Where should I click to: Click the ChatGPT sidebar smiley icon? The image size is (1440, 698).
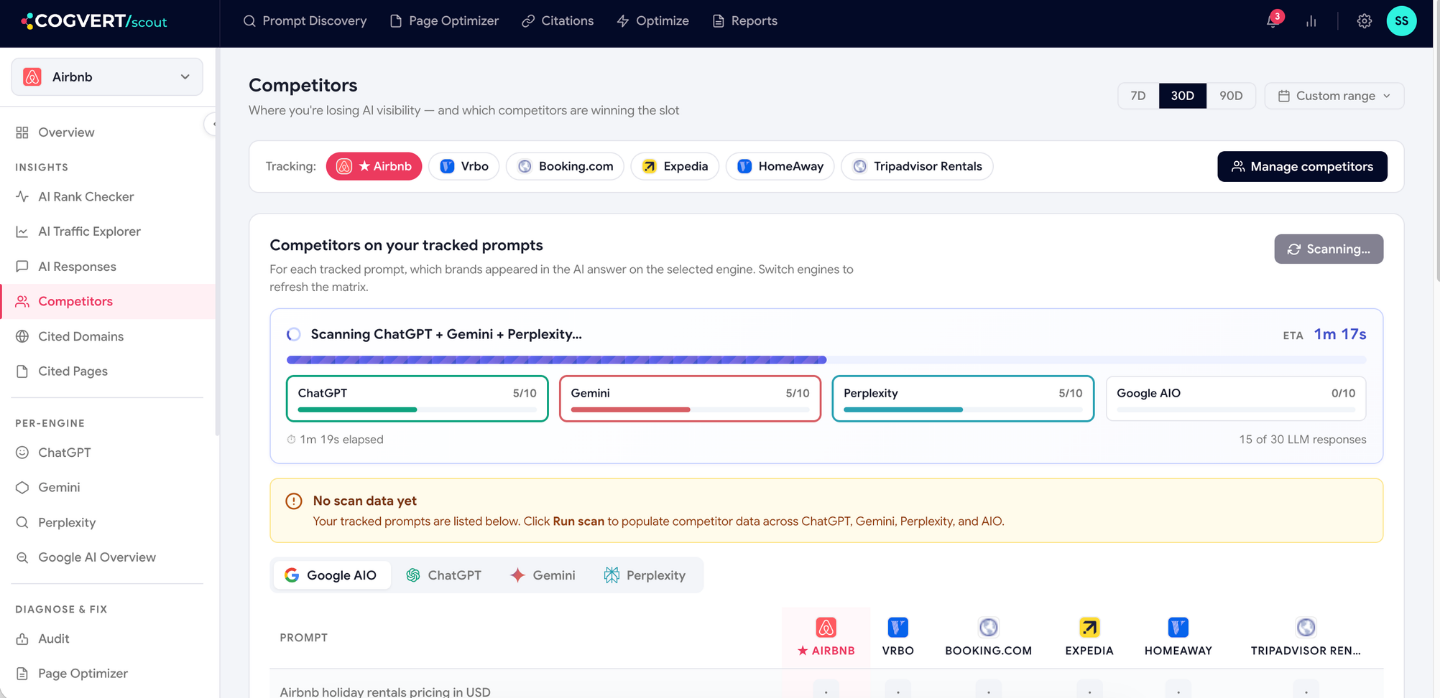pyautogui.click(x=22, y=452)
